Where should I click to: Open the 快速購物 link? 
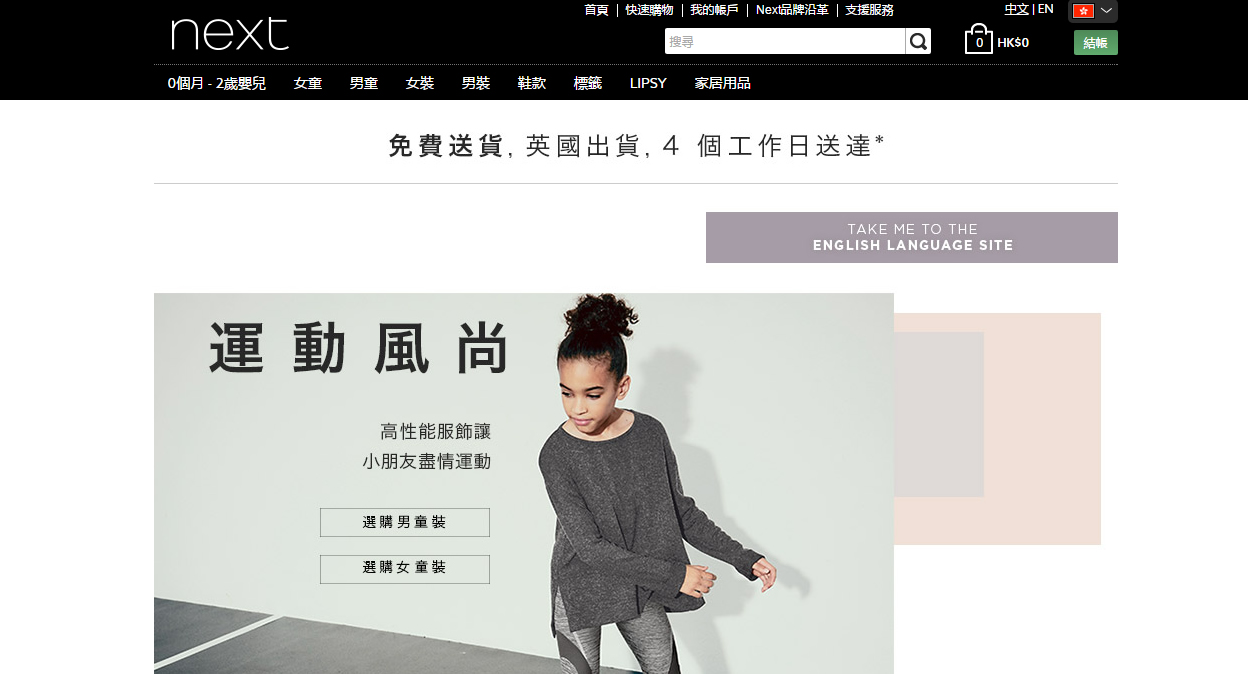650,10
